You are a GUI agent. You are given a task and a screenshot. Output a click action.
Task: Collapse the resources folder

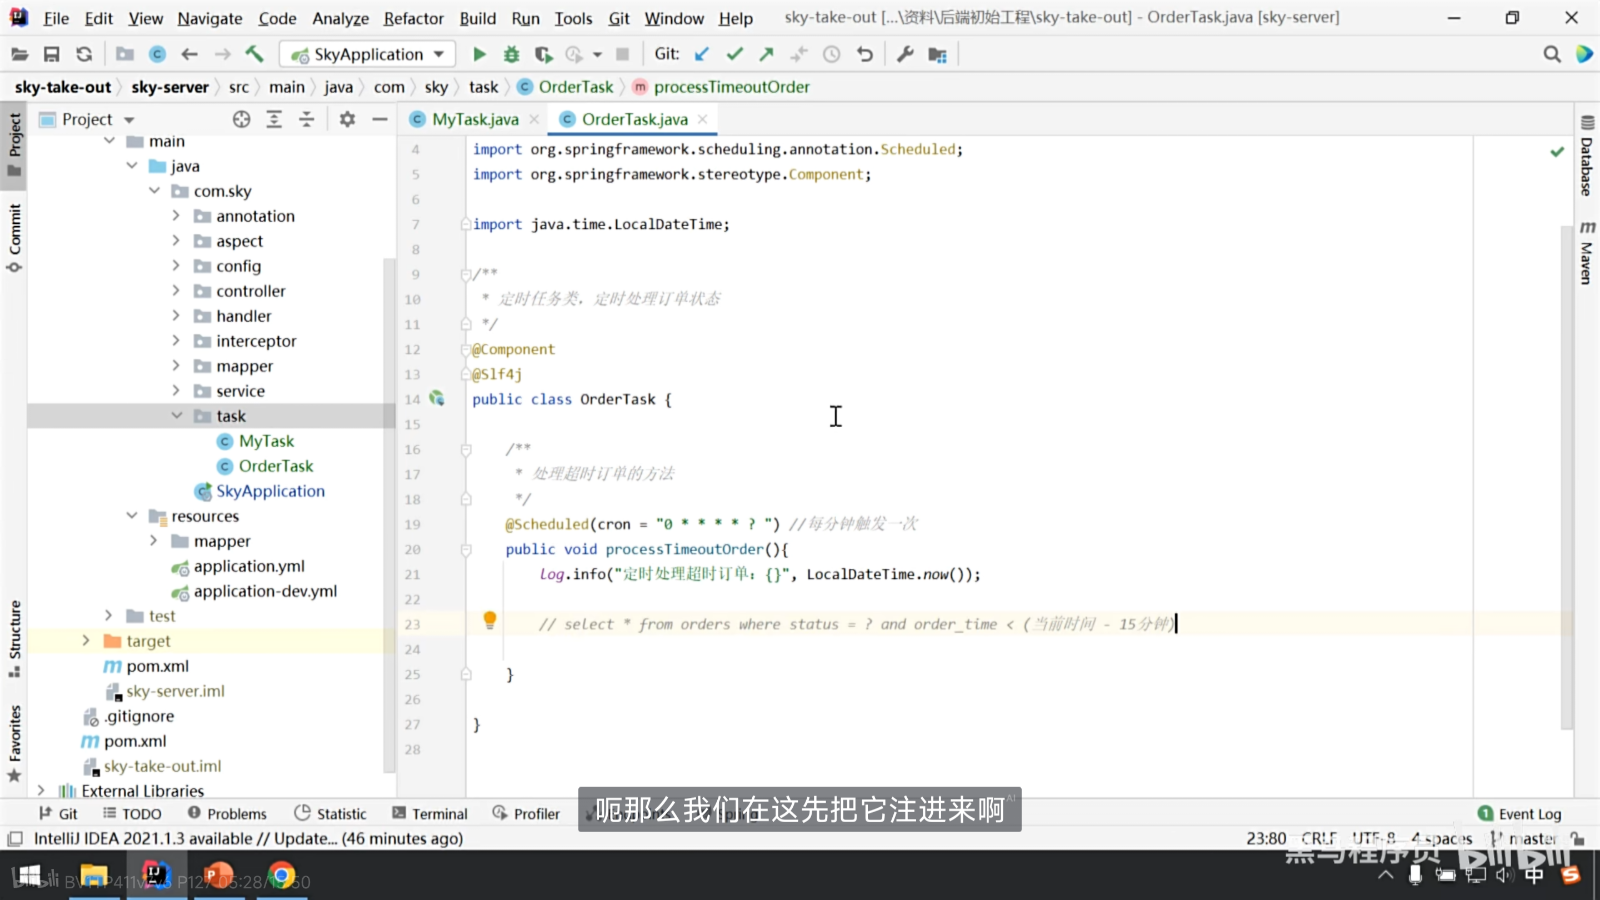[131, 515]
